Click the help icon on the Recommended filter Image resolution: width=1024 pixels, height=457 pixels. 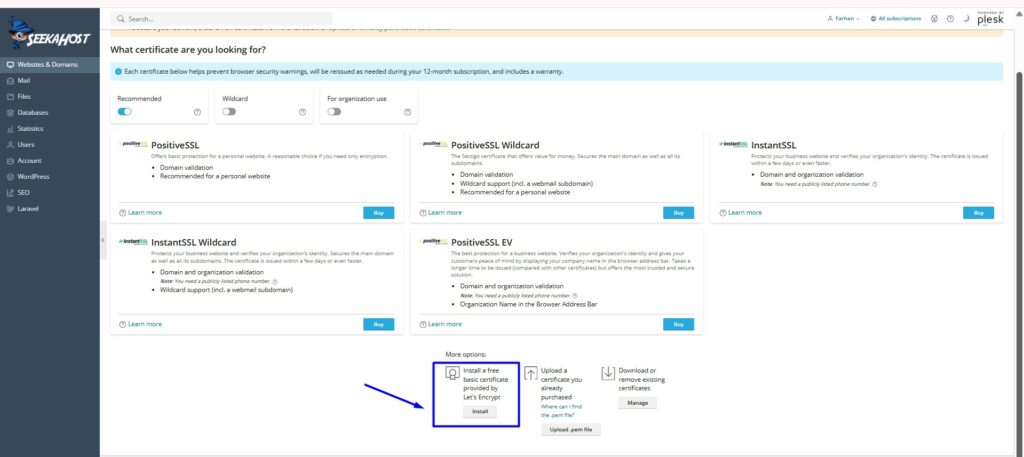pos(197,112)
